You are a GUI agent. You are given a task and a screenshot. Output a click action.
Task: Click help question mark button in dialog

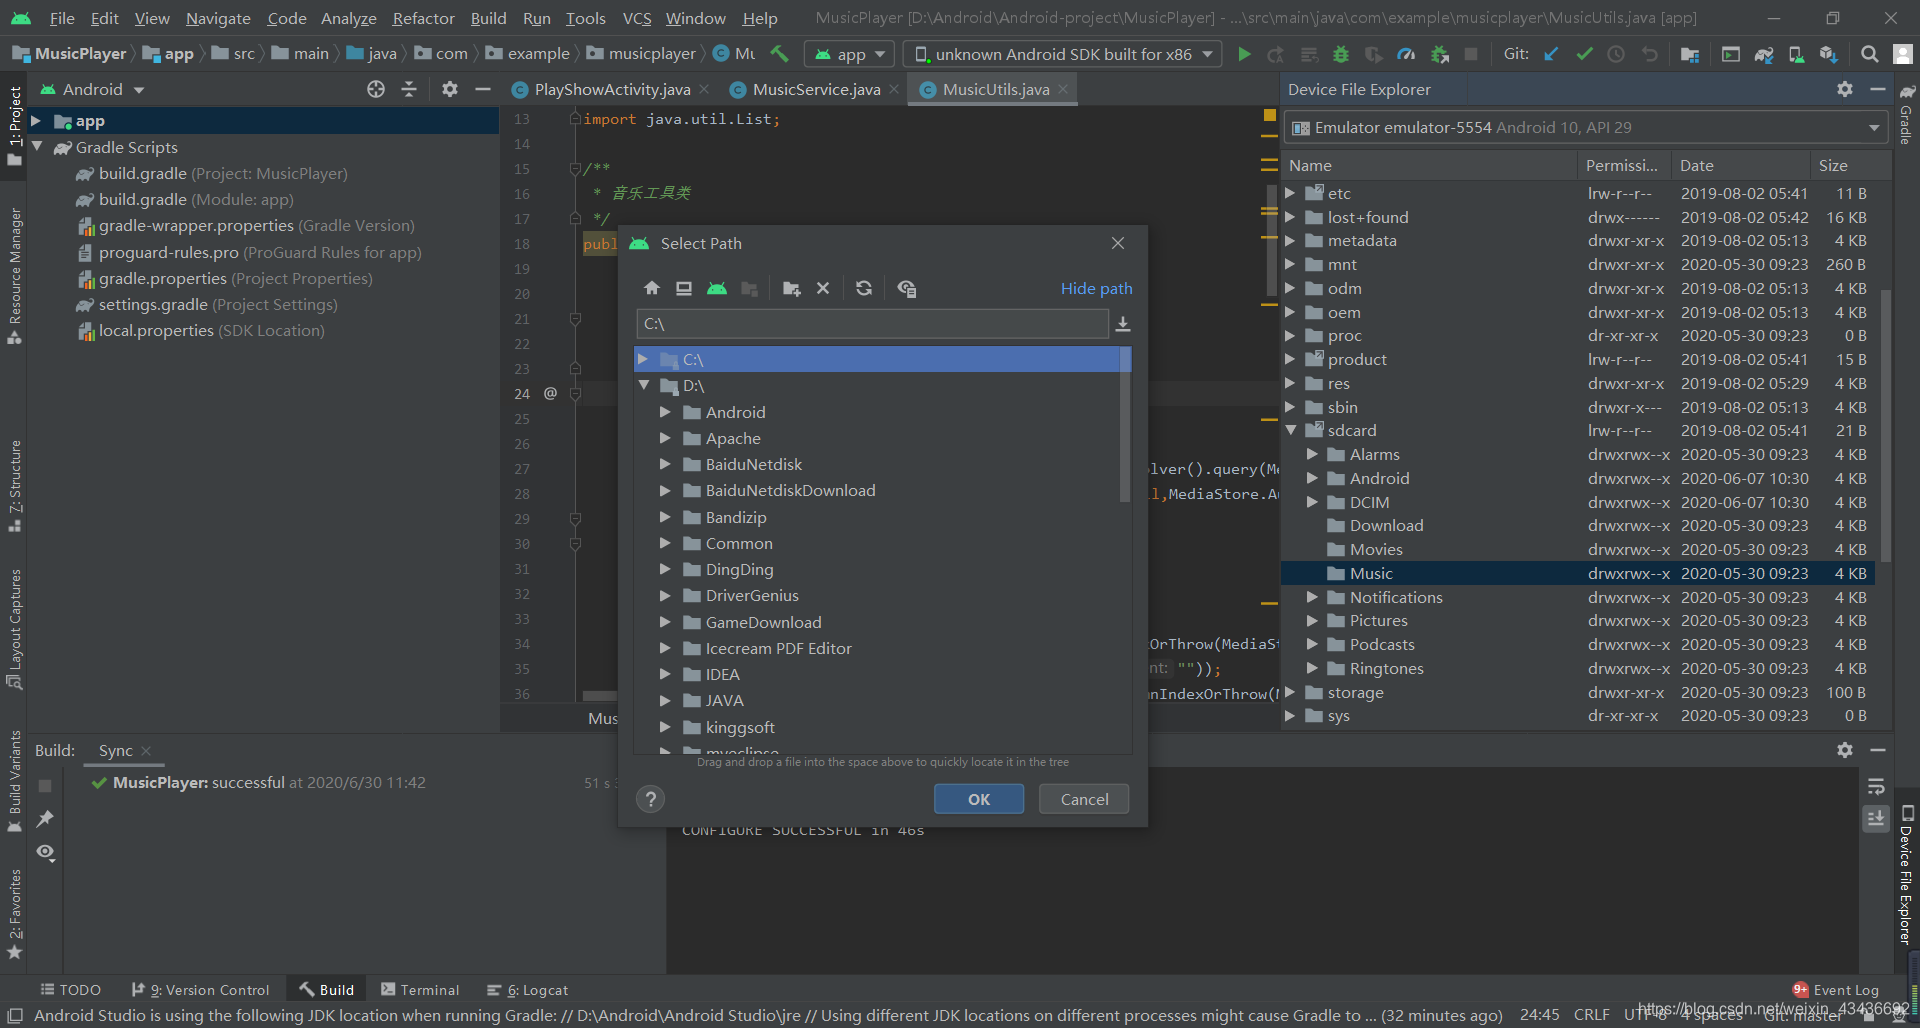click(x=650, y=799)
